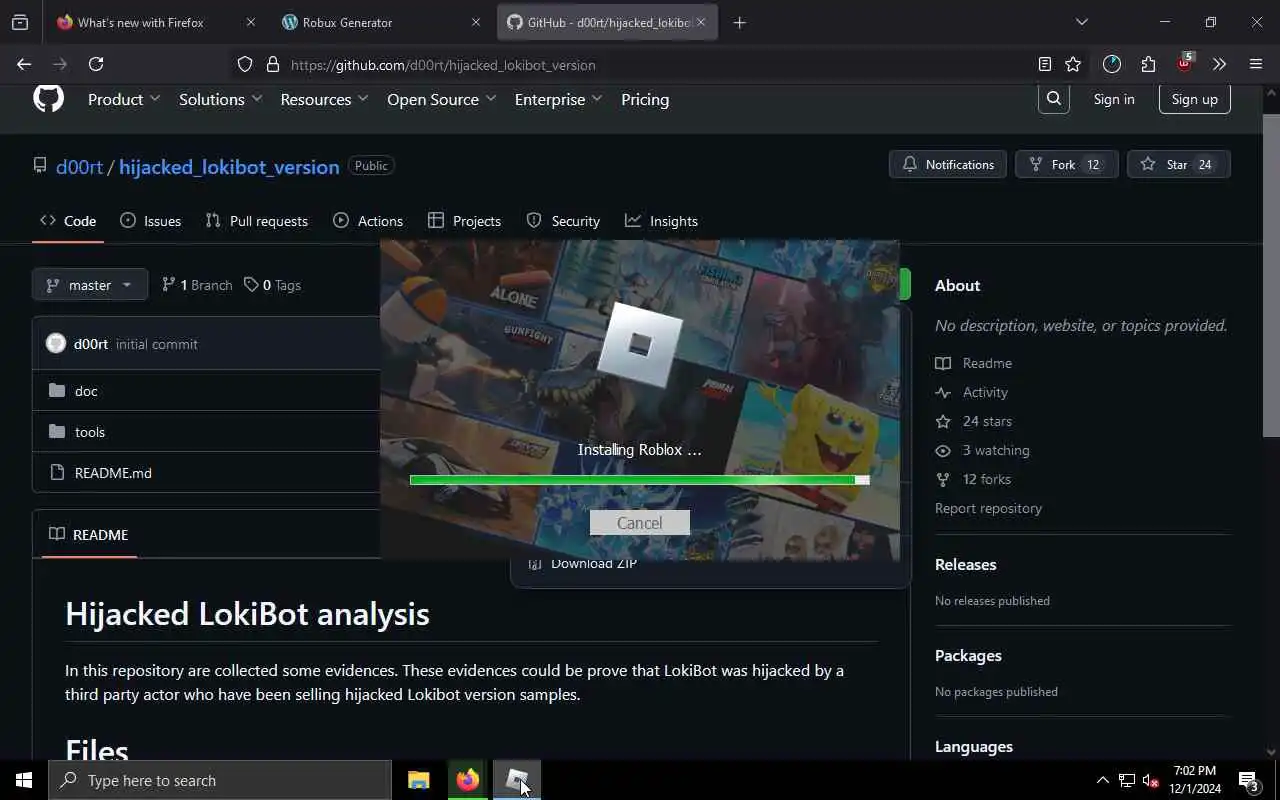View the 0 Tags link
Viewport: 1280px width, 800px height.
click(272, 285)
